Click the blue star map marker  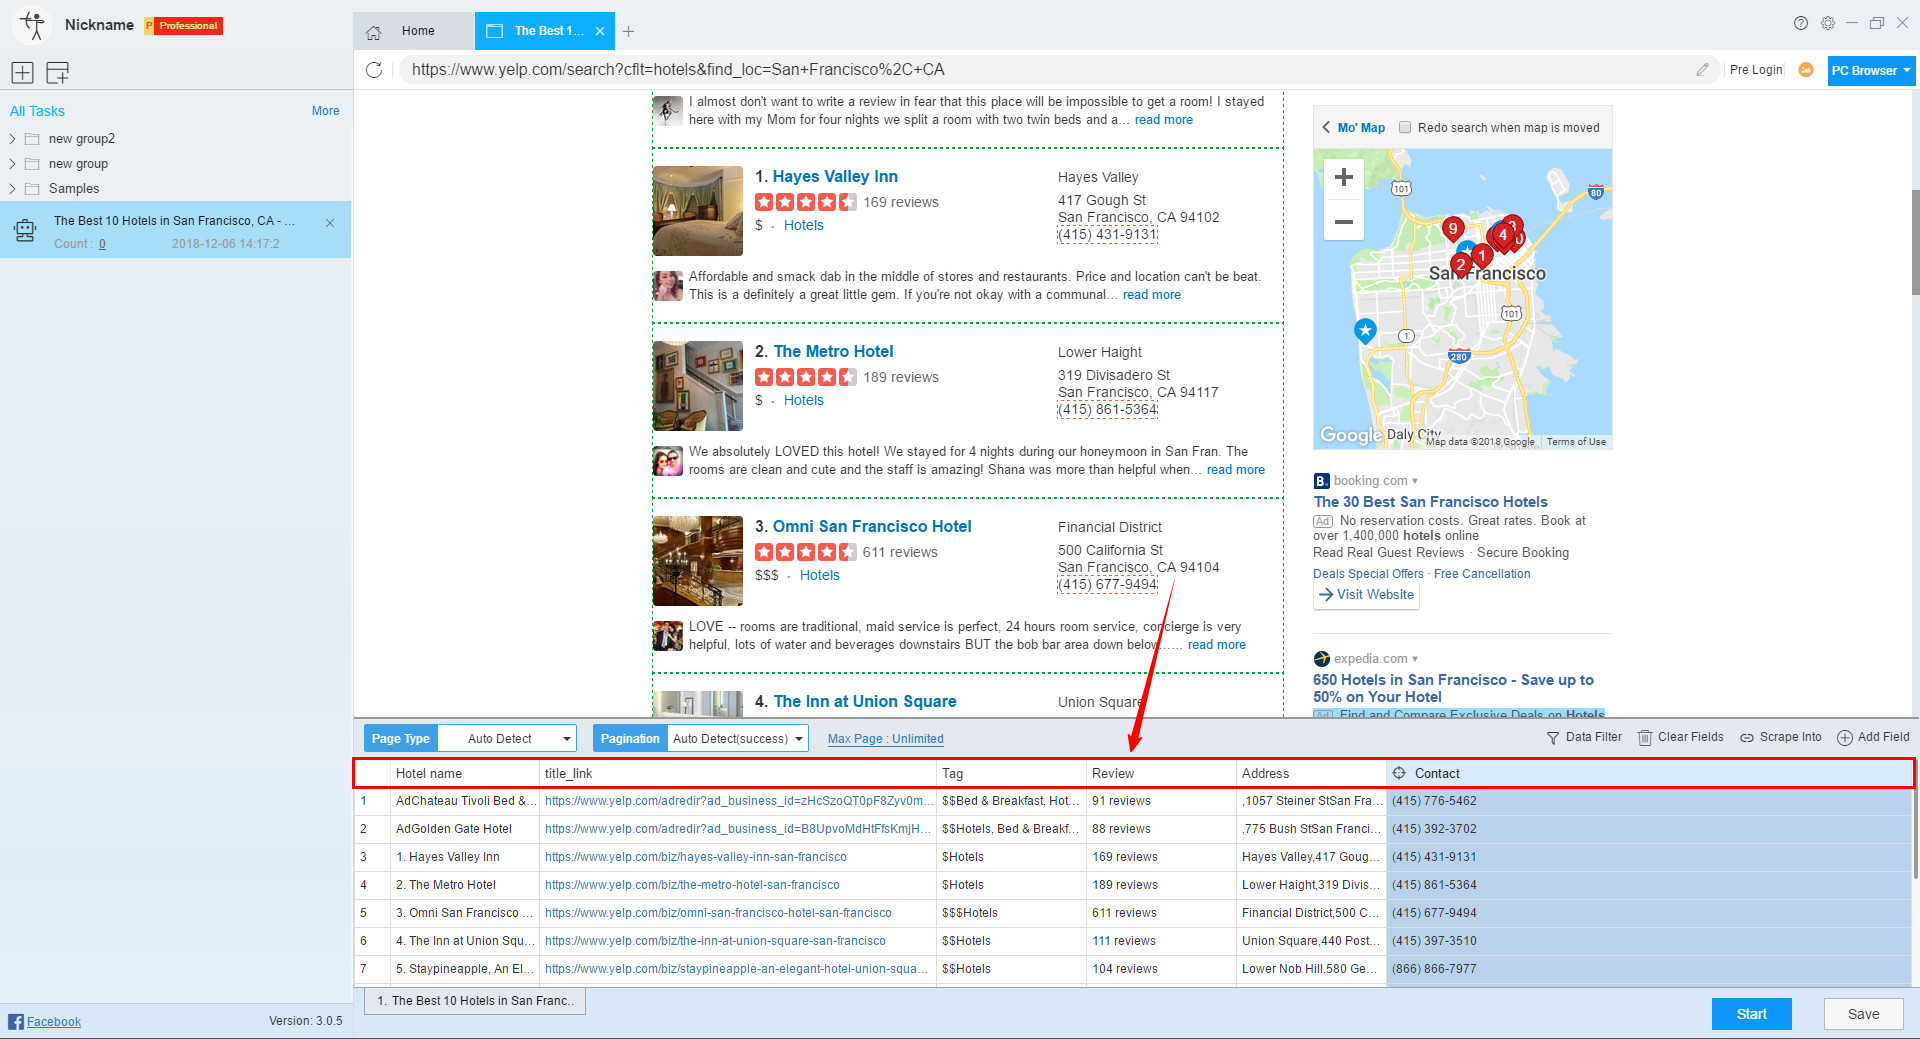point(1365,330)
